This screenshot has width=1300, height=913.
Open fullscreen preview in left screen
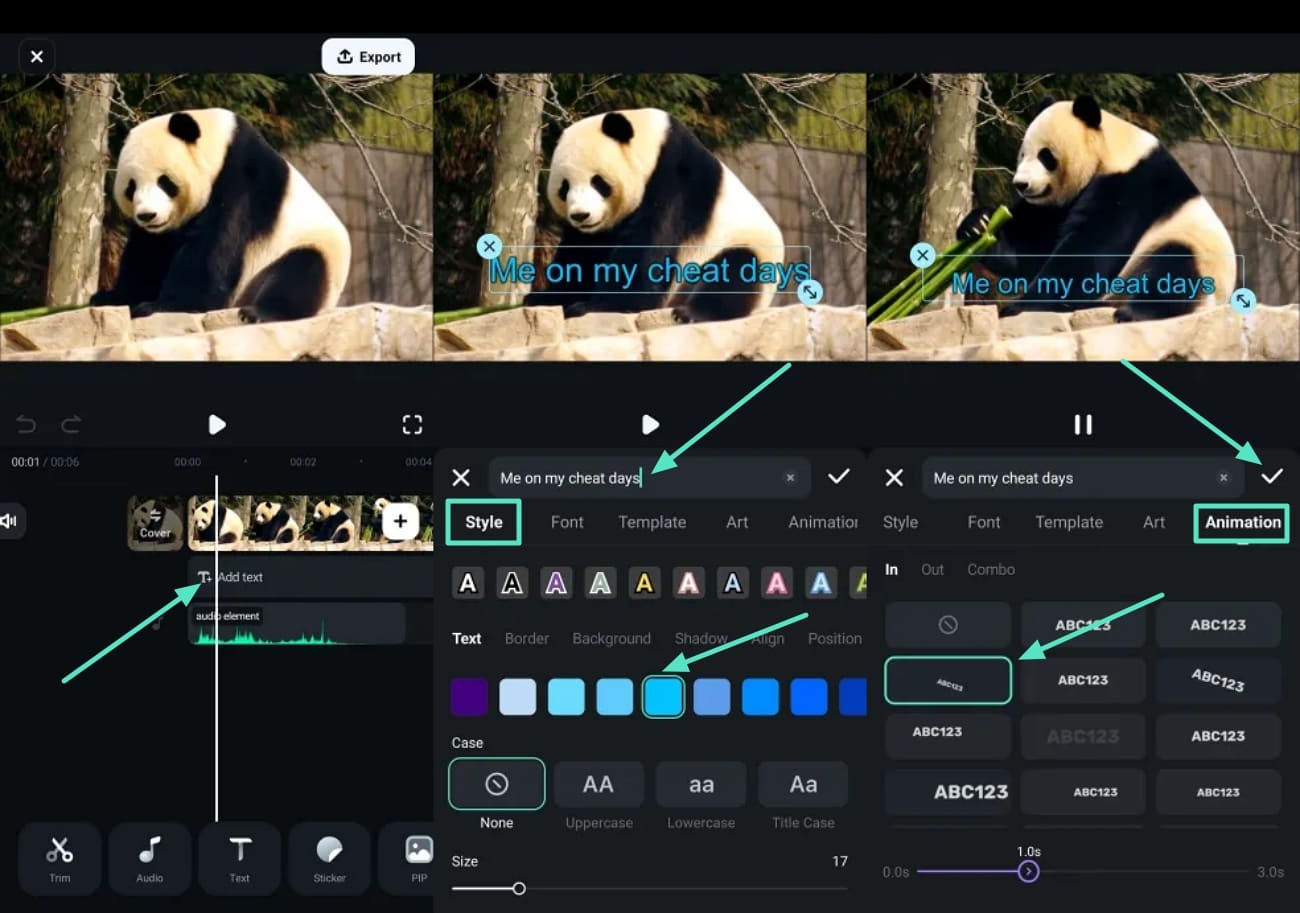click(412, 425)
